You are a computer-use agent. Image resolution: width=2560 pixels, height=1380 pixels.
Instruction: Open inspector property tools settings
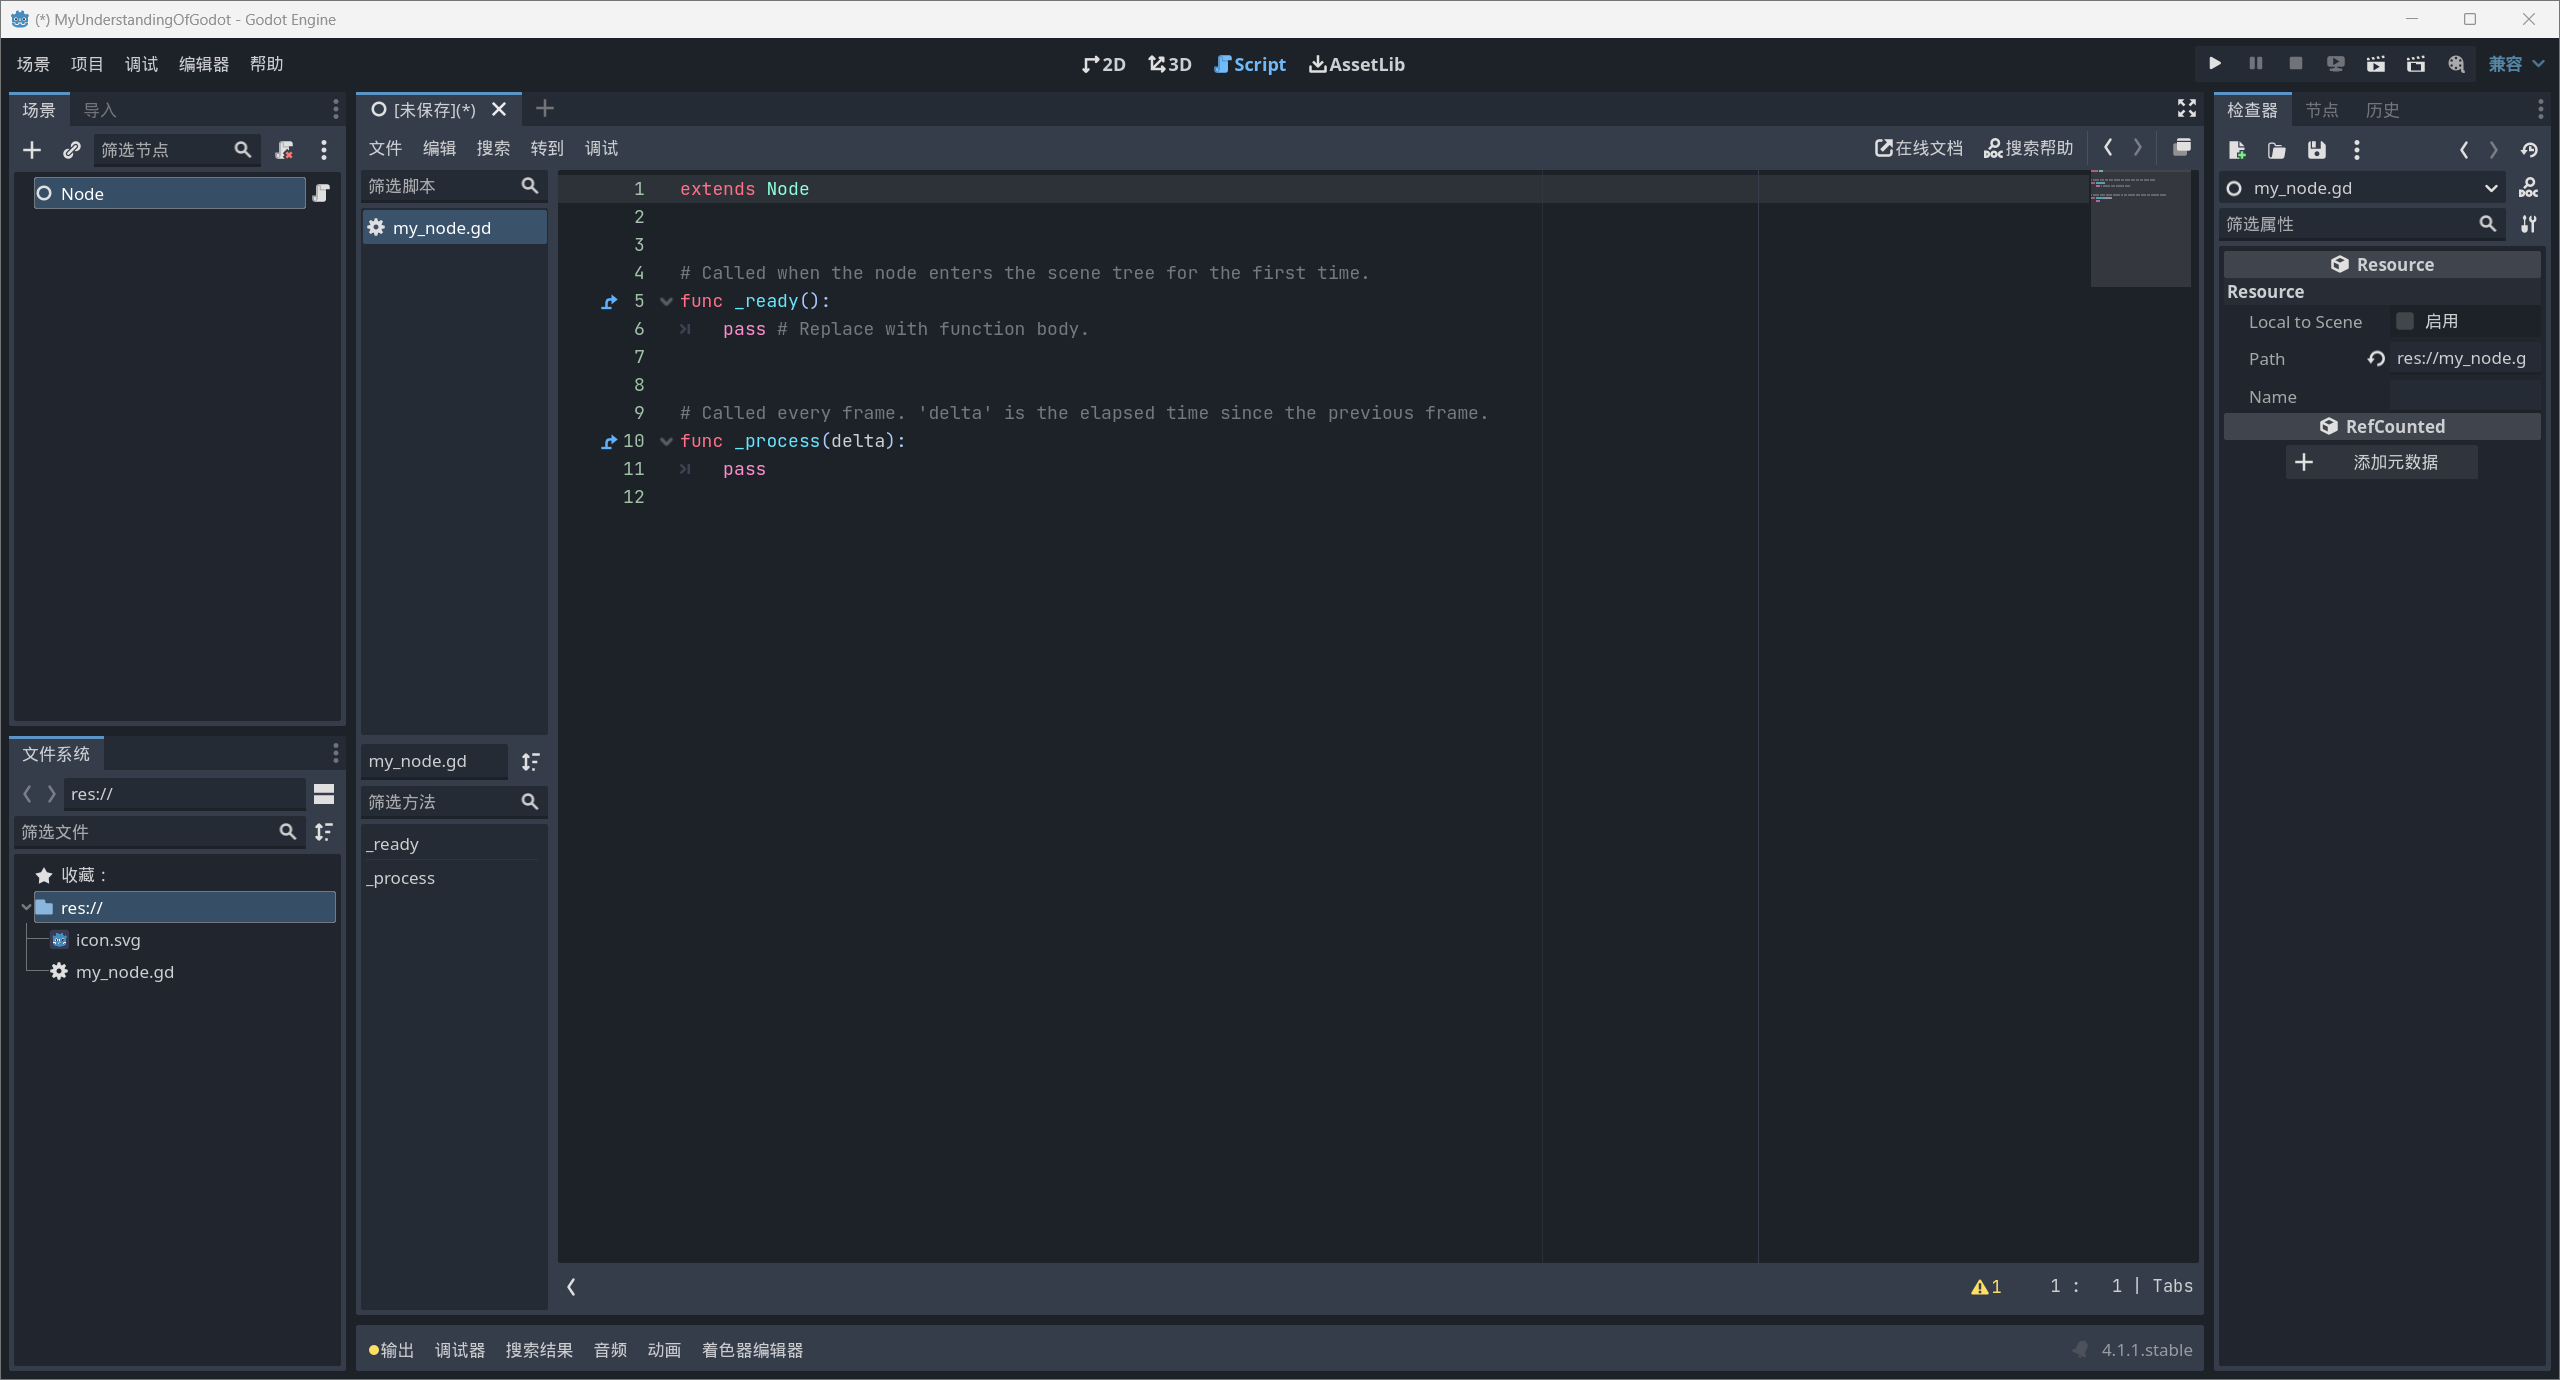point(2528,224)
